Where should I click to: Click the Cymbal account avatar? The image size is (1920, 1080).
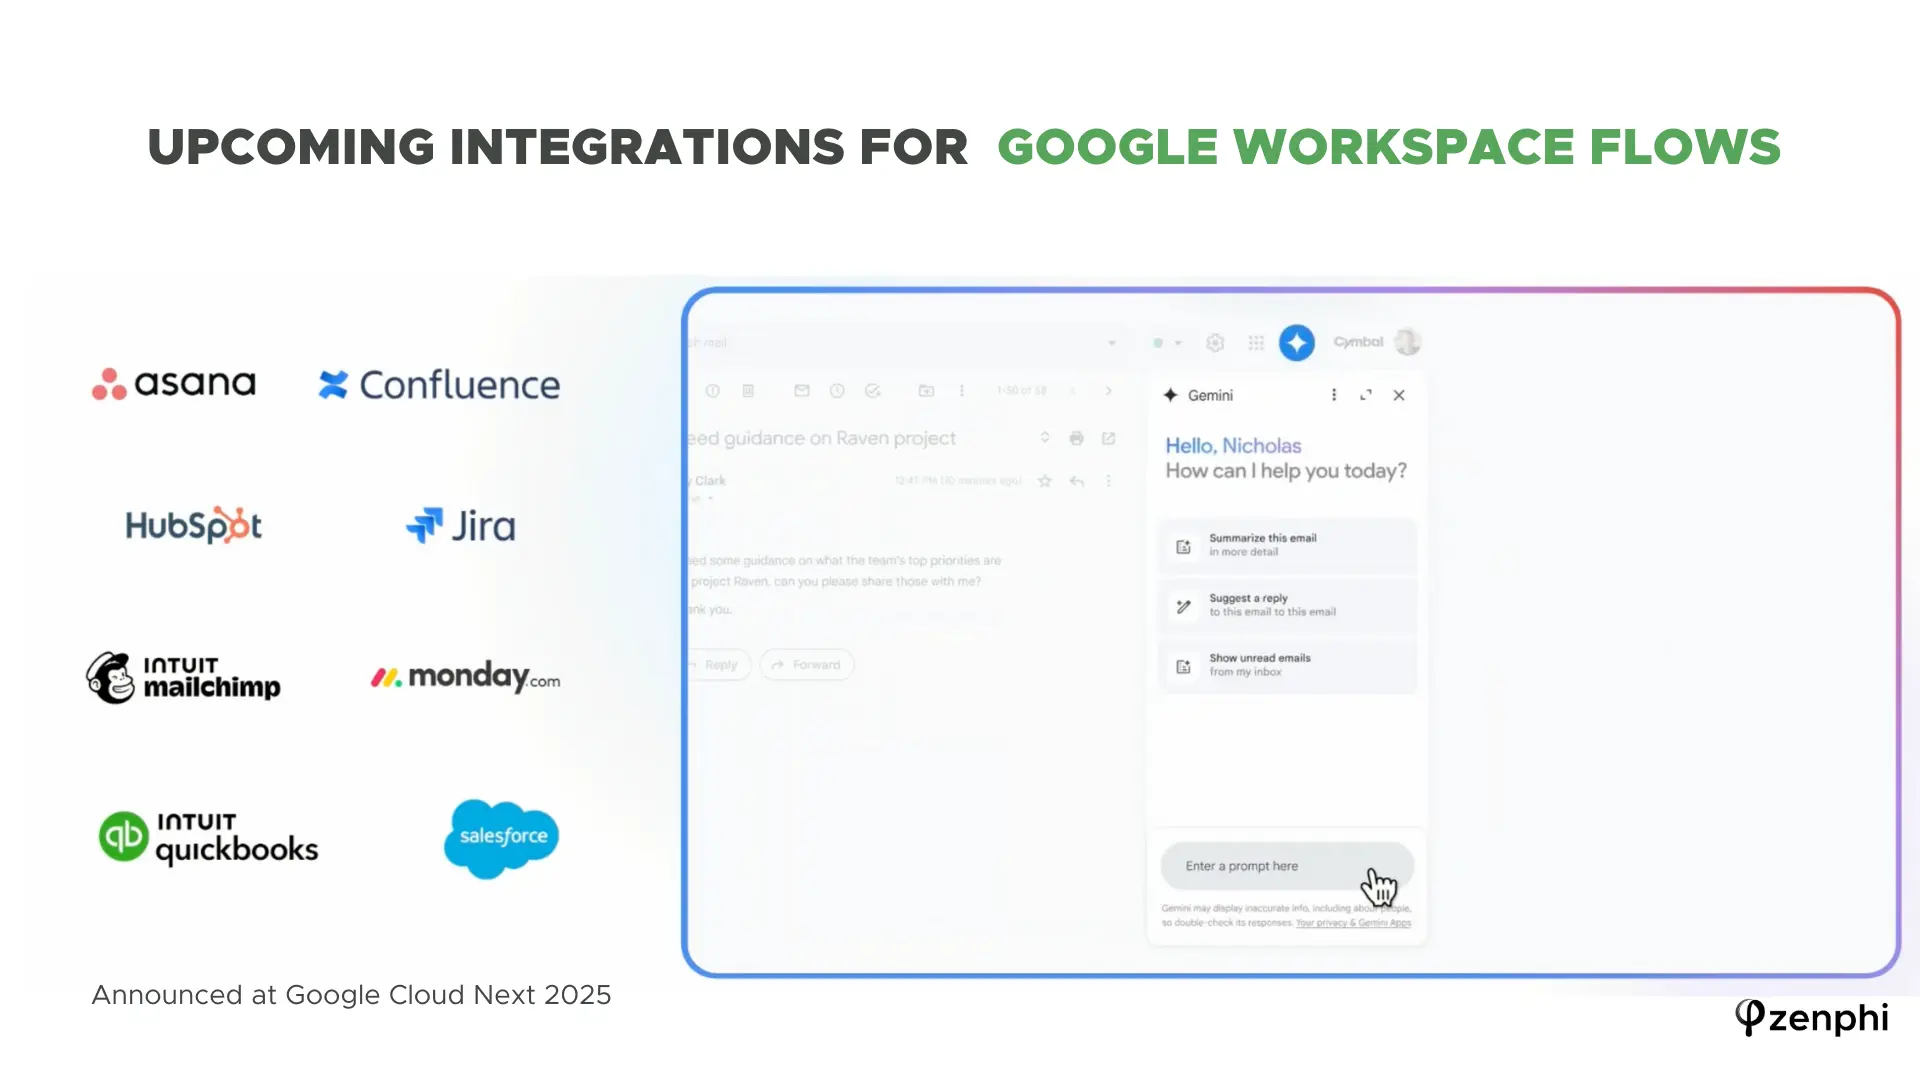(x=1408, y=342)
